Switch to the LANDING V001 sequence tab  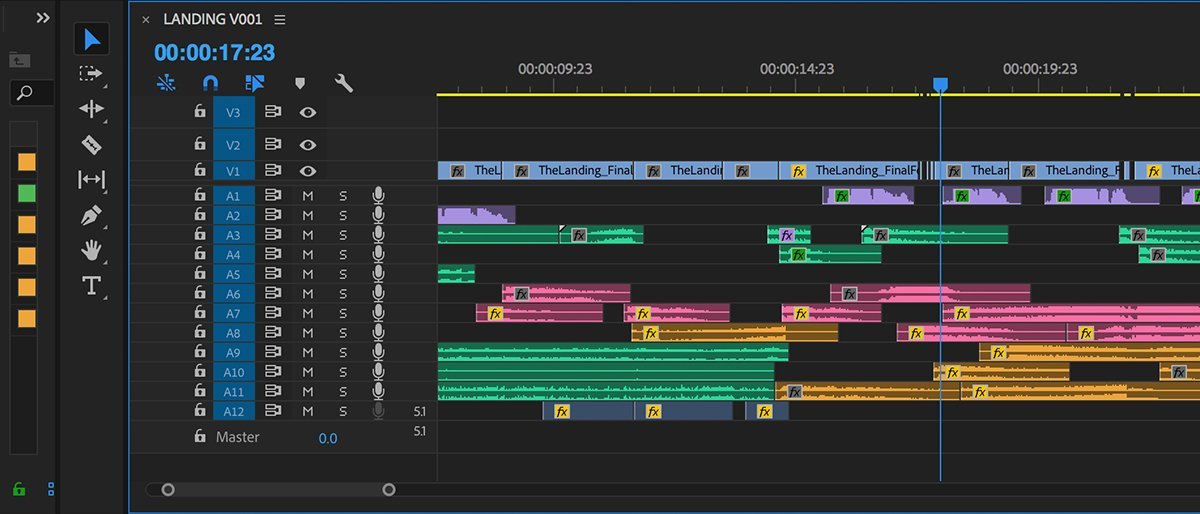pos(214,19)
